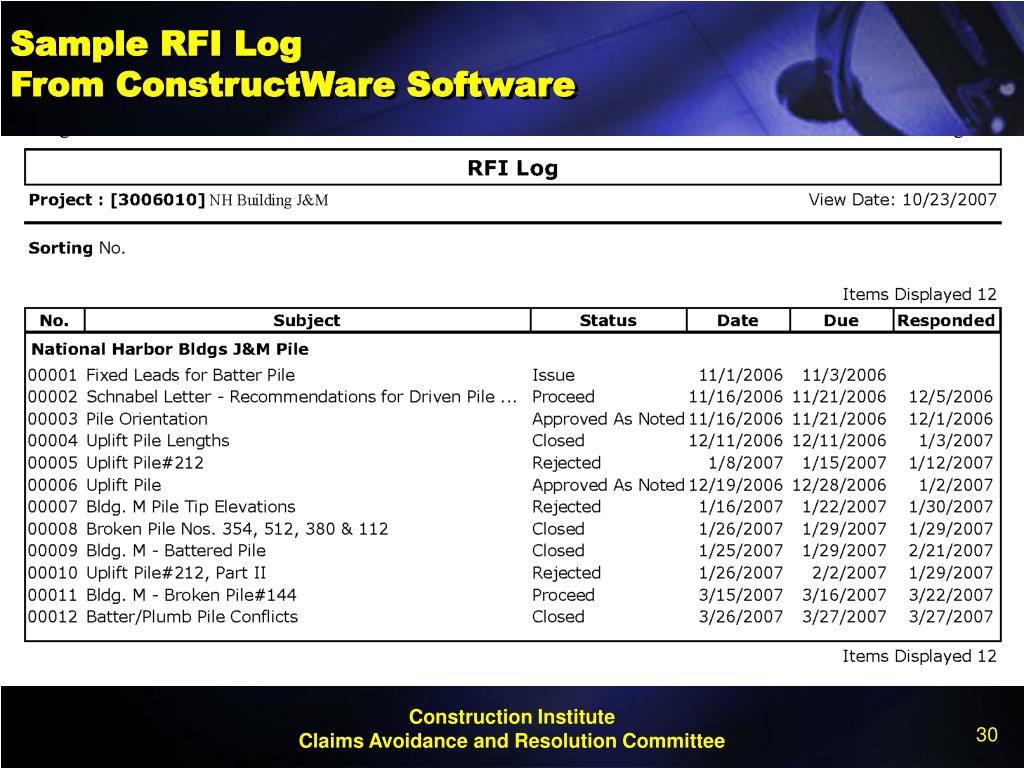
Task: Click the date cell 1/8/2007
Action: coord(746,463)
